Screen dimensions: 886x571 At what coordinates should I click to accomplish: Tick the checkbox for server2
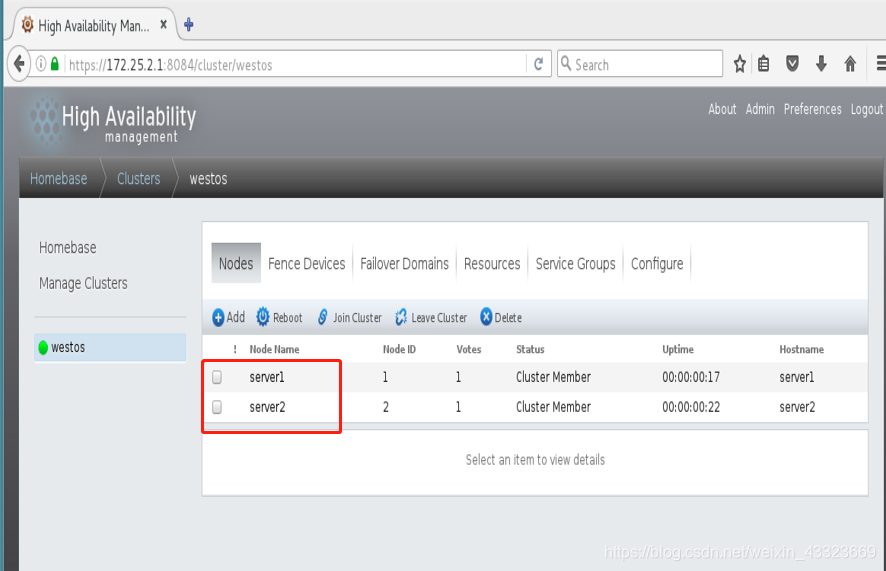(217, 407)
